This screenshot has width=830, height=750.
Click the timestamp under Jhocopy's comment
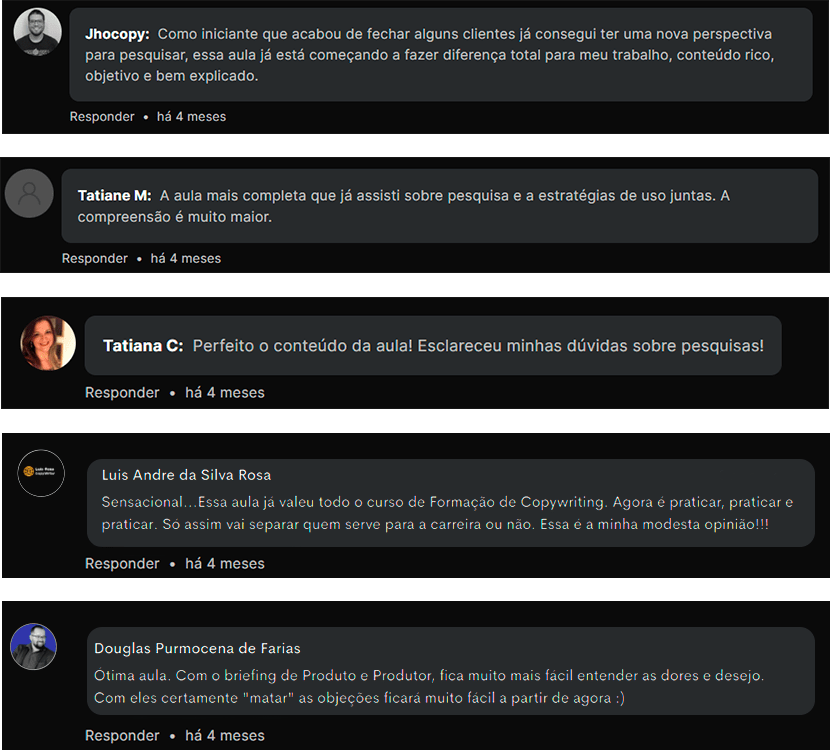(191, 116)
